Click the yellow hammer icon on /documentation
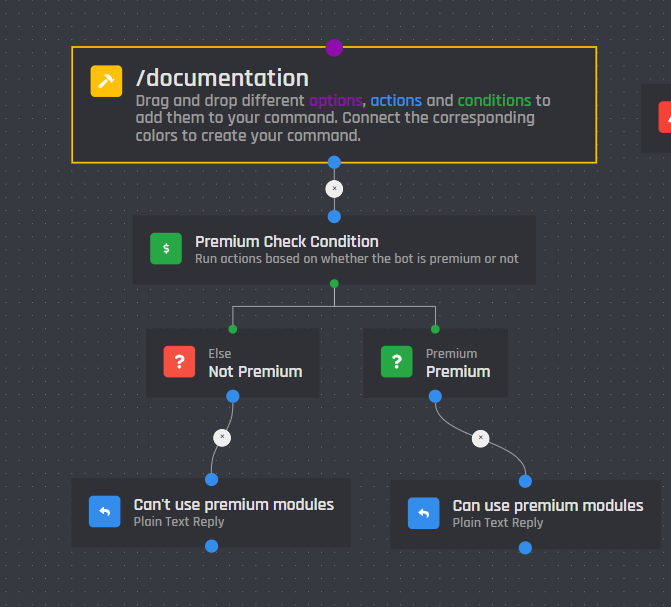This screenshot has width=671, height=607. tap(106, 82)
